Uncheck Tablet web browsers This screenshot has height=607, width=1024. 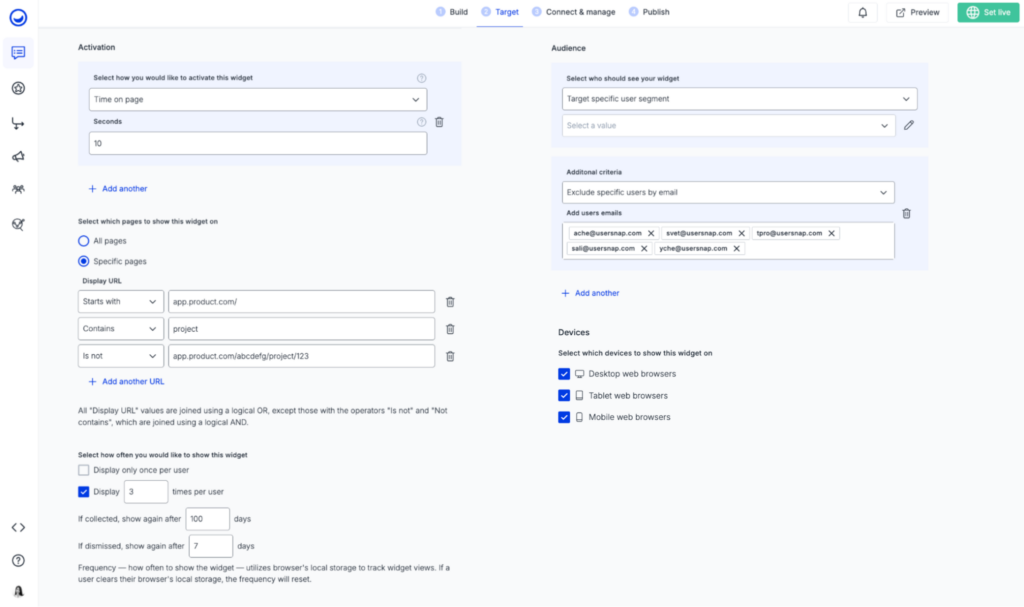(564, 396)
